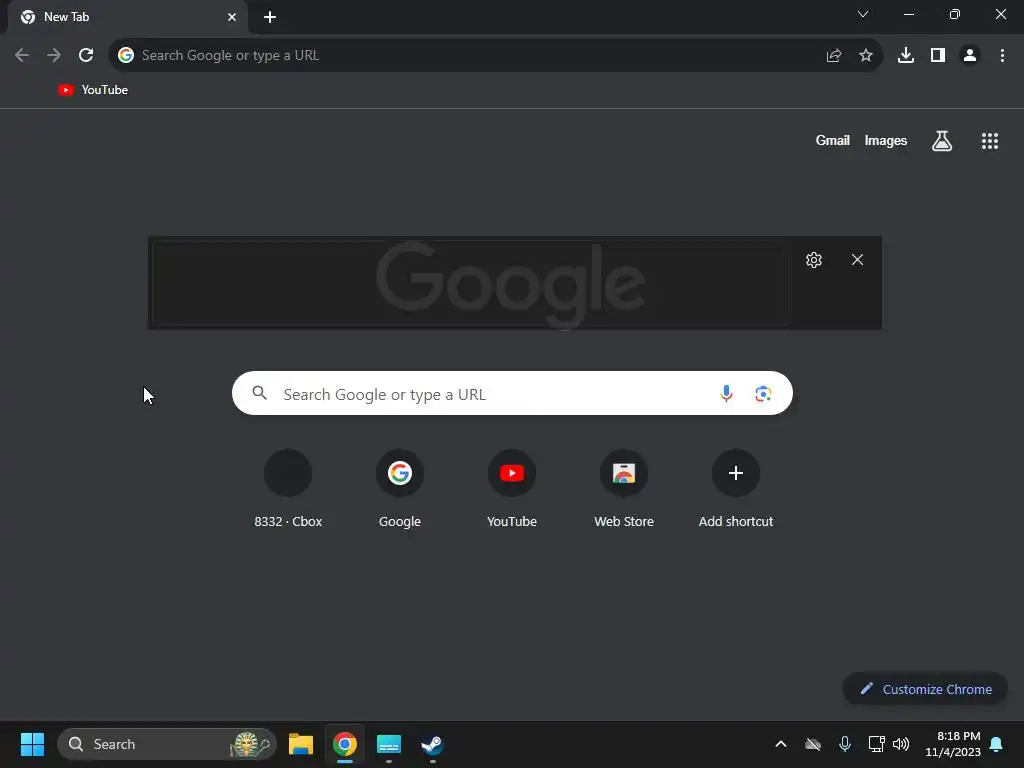1024x768 pixels.
Task: Click the Add shortcut plus tile
Action: pyautogui.click(x=736, y=488)
